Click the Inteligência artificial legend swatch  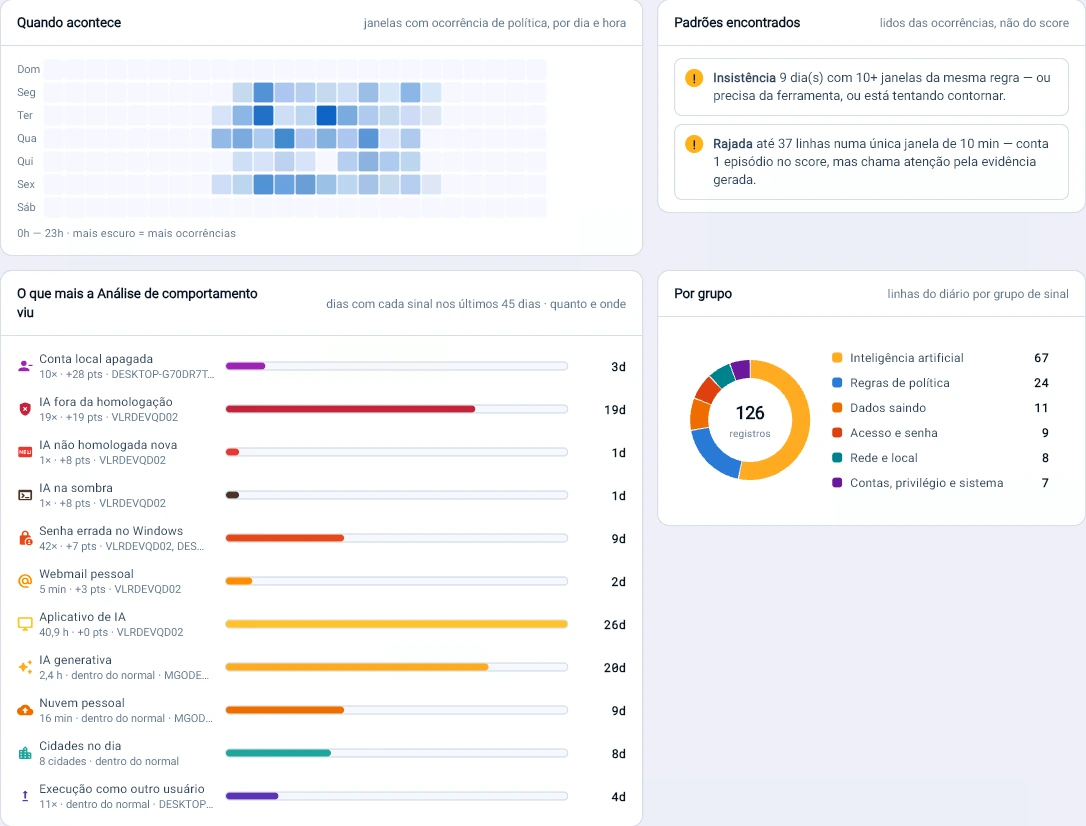pos(837,358)
